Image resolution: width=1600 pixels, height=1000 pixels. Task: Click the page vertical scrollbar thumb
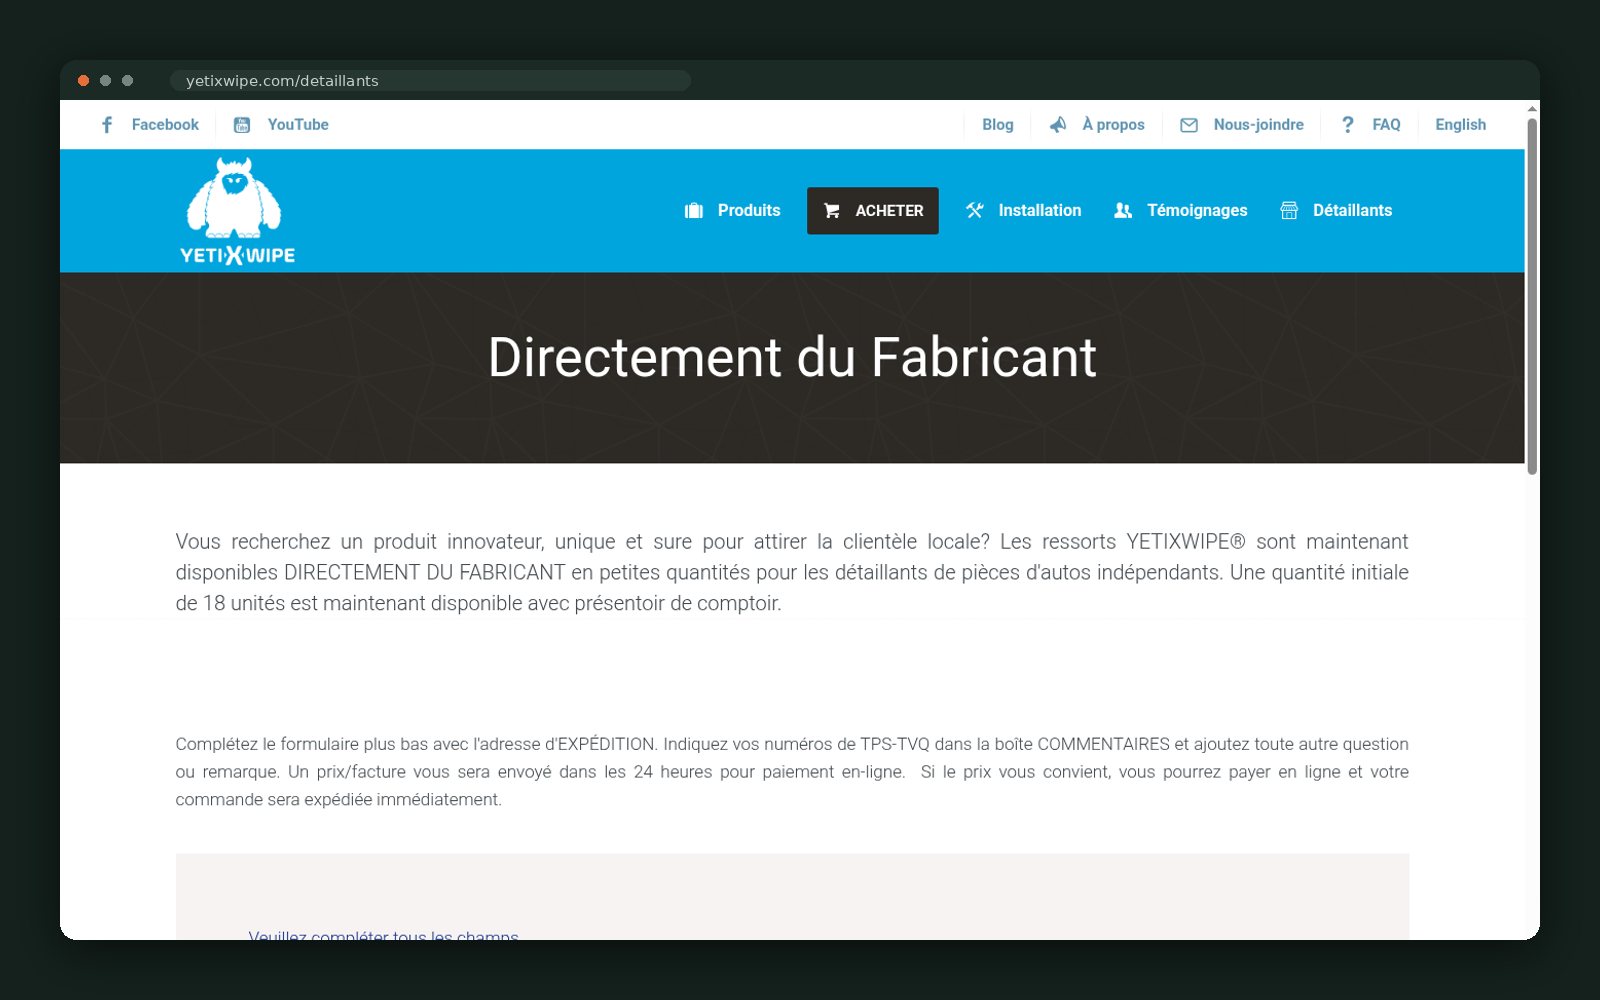pos(1532,296)
